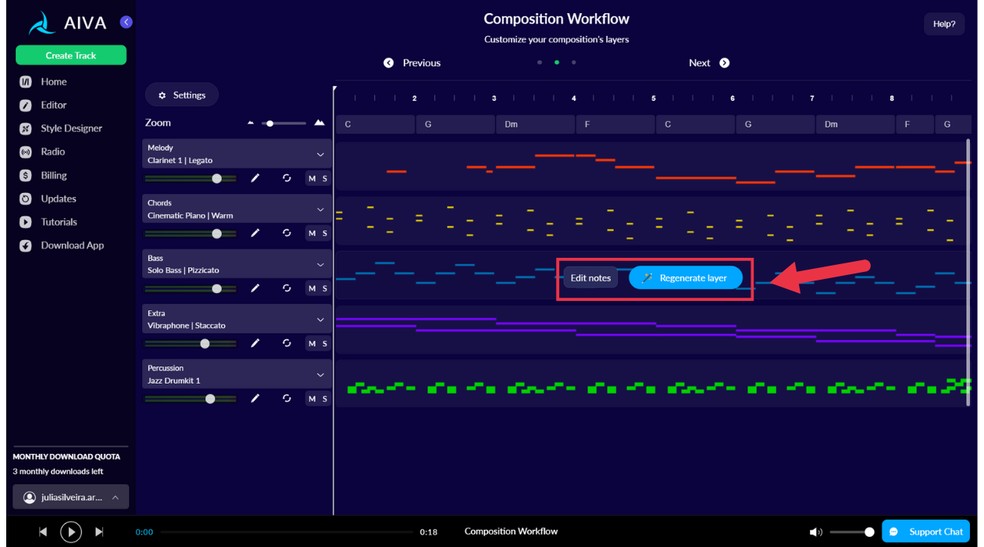Image resolution: width=984 pixels, height=547 pixels.
Task: Solo the Percussion layer
Action: click(x=324, y=398)
